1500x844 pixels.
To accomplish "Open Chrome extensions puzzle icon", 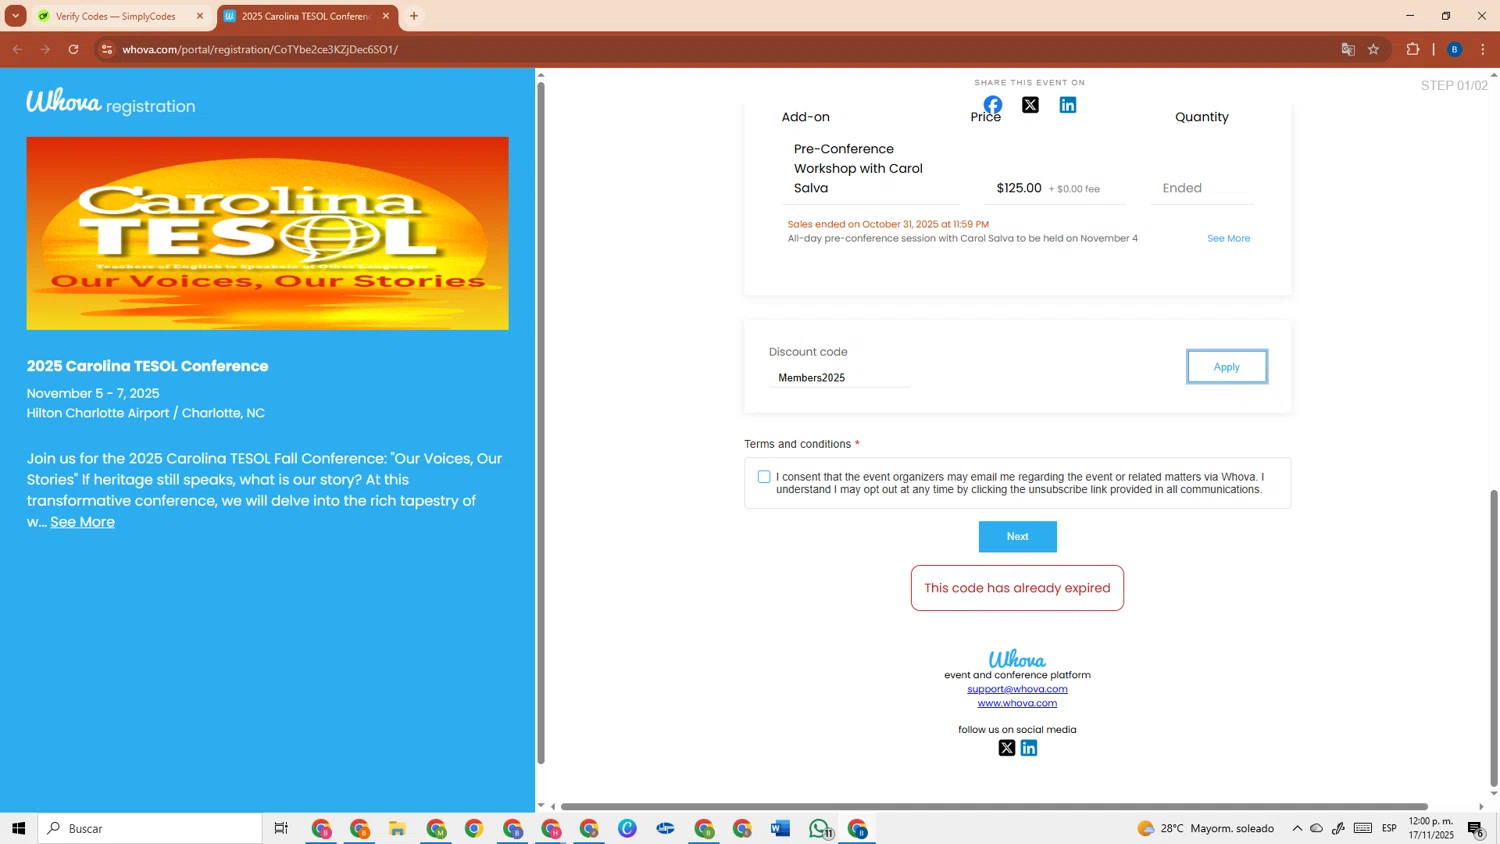I will click(1413, 49).
